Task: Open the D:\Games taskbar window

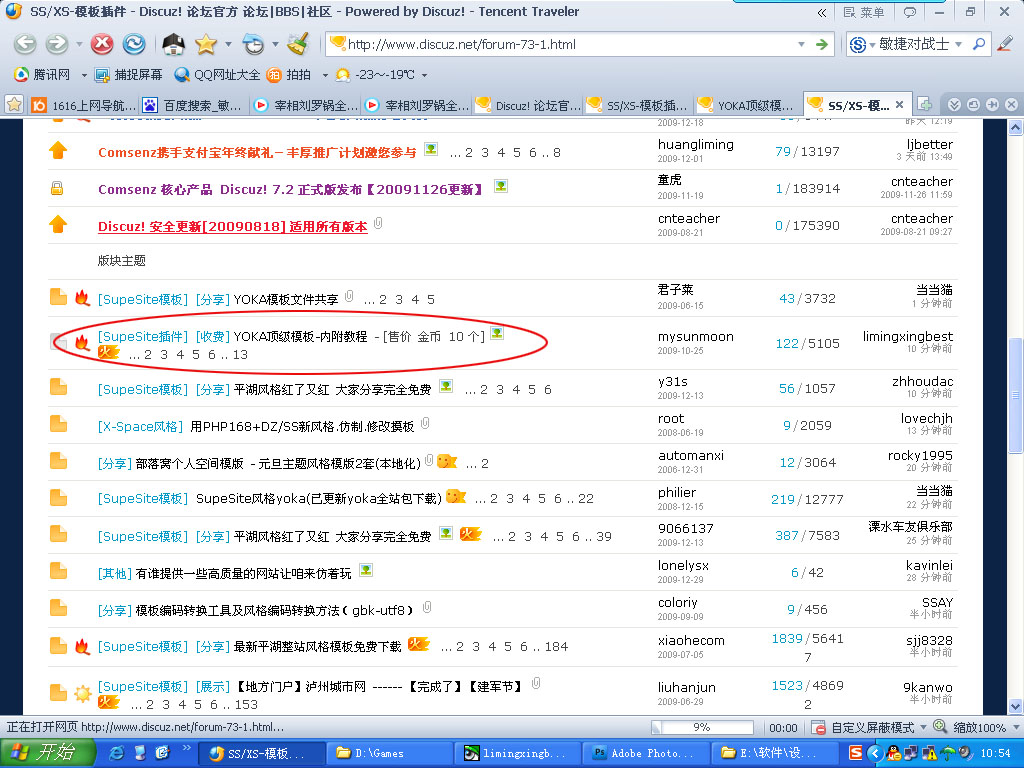Action: pyautogui.click(x=390, y=753)
